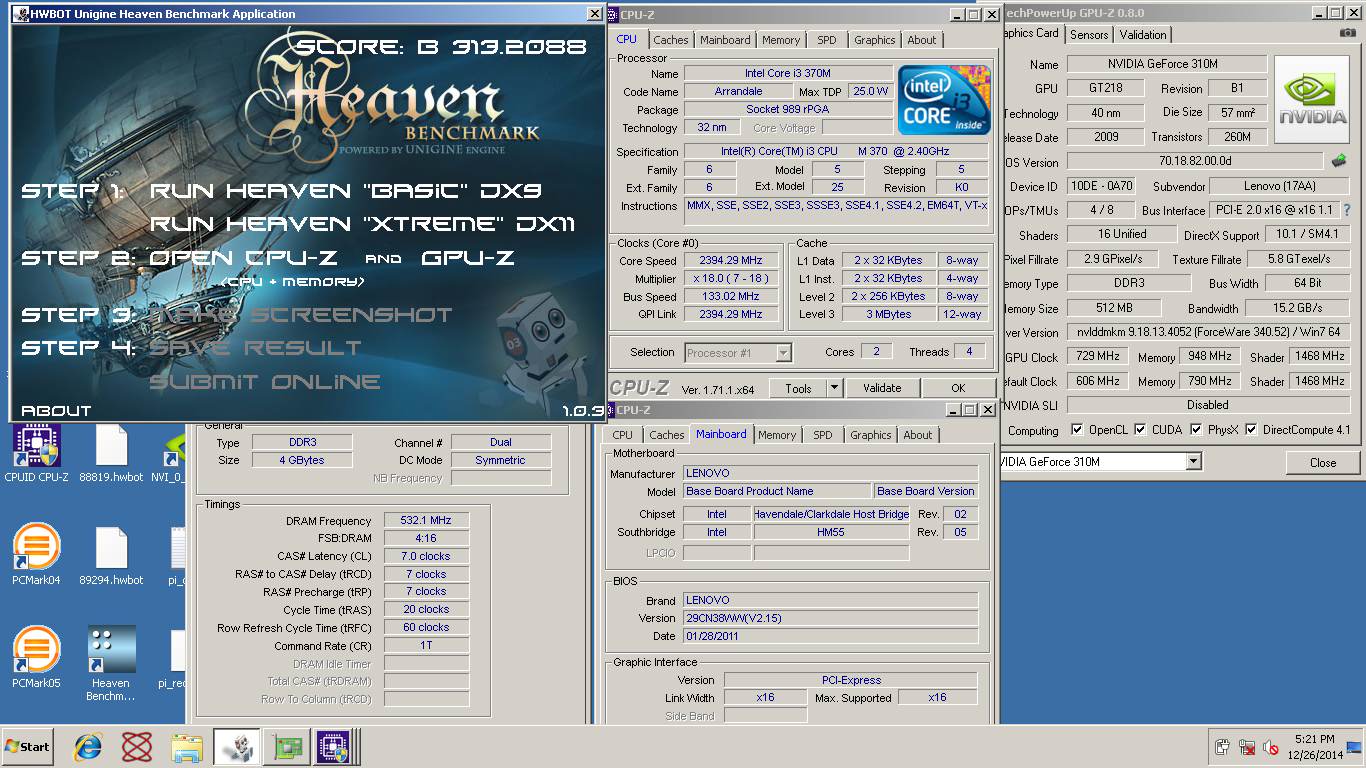Image resolution: width=1366 pixels, height=768 pixels.
Task: Toggle the DirectCompute 4.1 checkbox
Action: (1251, 430)
